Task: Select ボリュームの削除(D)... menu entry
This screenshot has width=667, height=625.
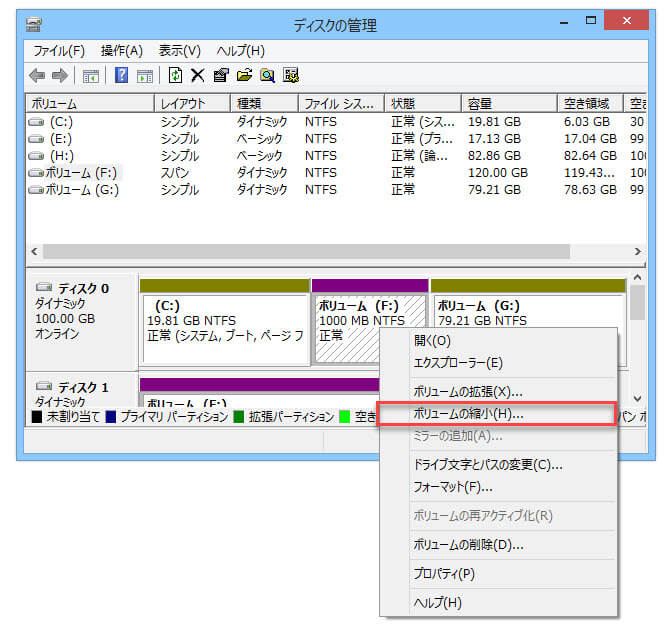Action: (468, 545)
